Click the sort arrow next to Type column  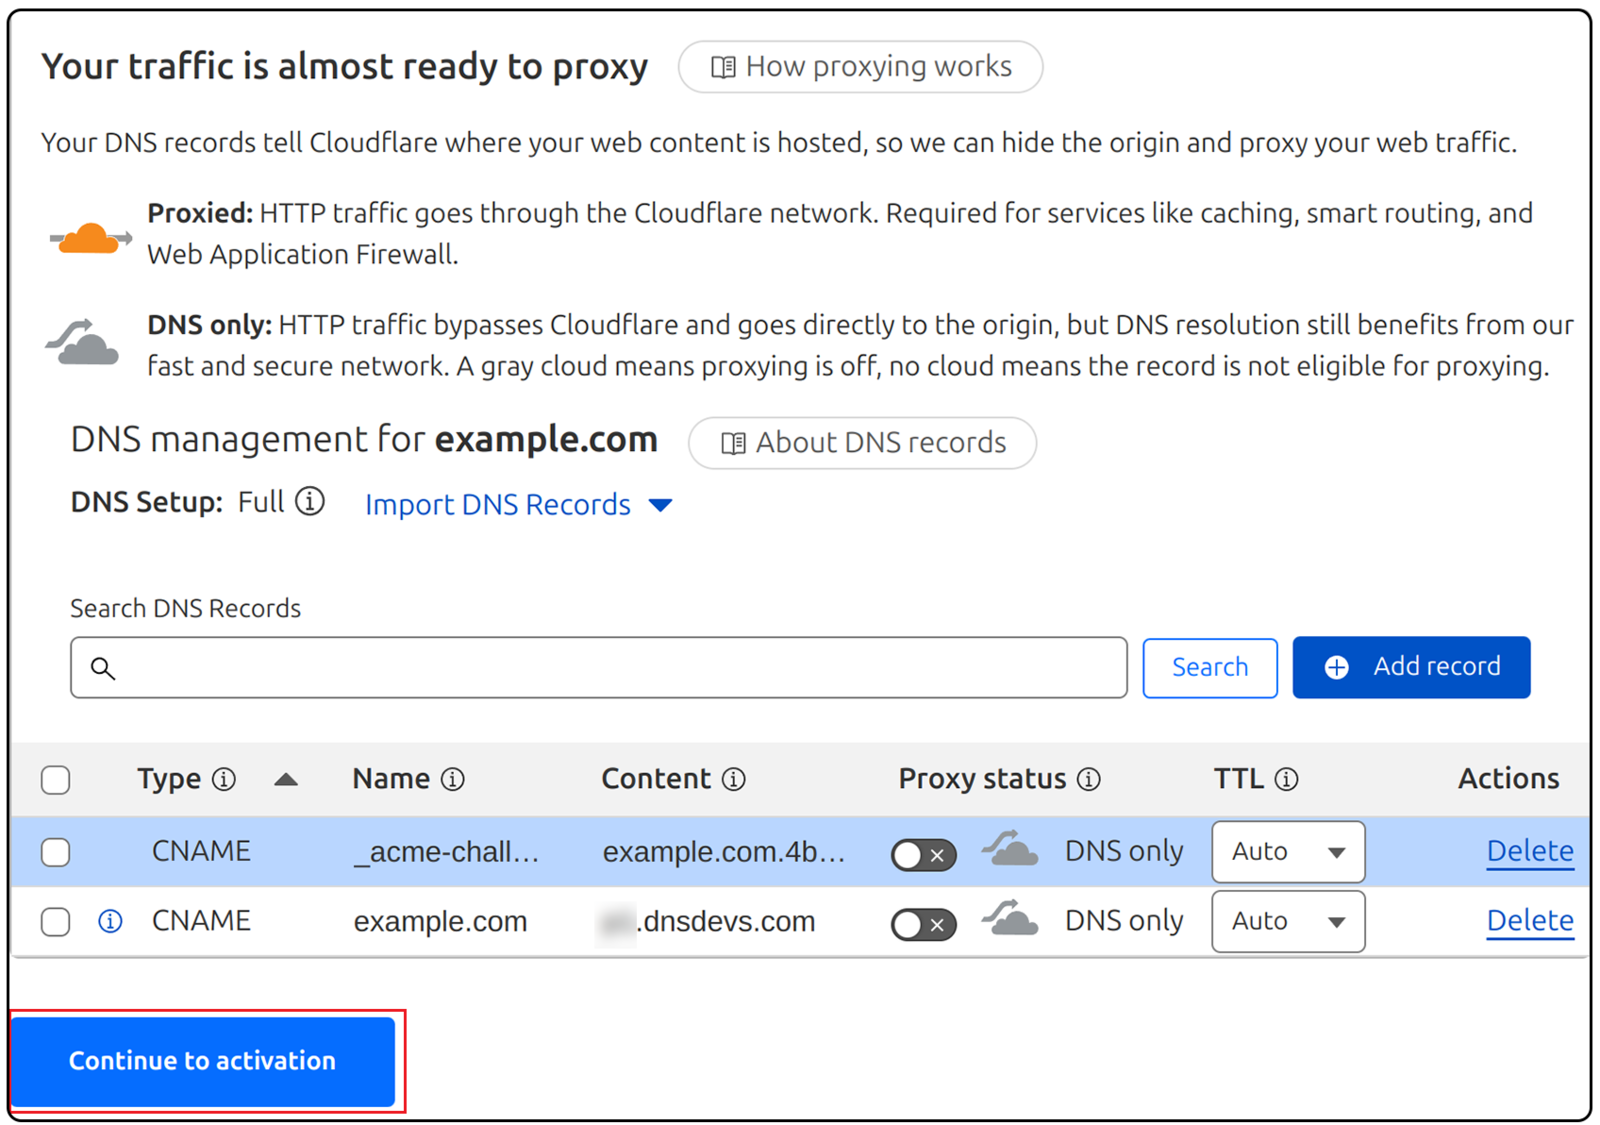click(286, 779)
